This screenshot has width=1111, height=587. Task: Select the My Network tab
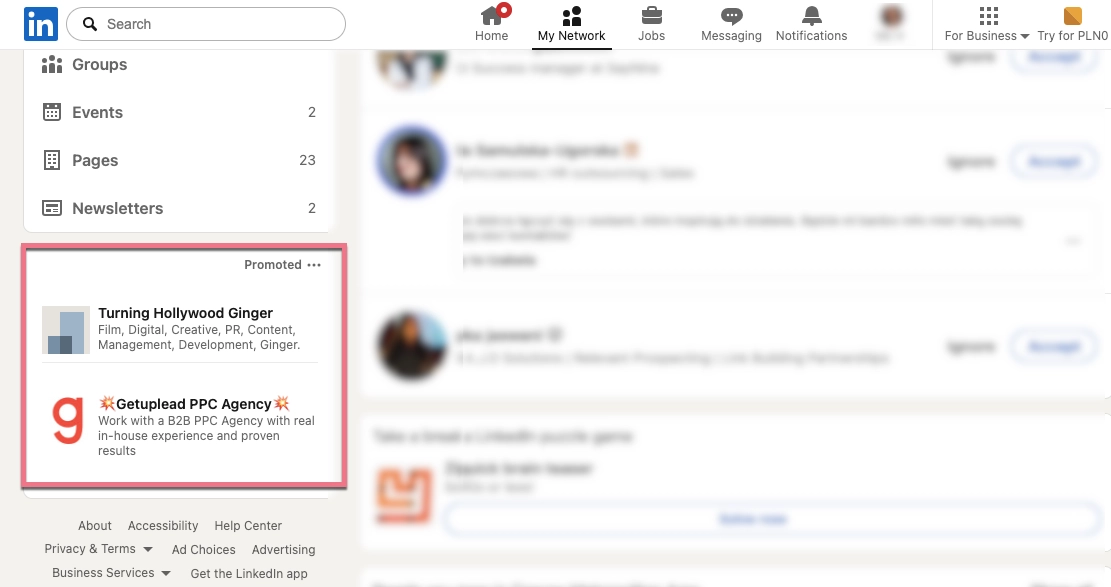(x=571, y=25)
